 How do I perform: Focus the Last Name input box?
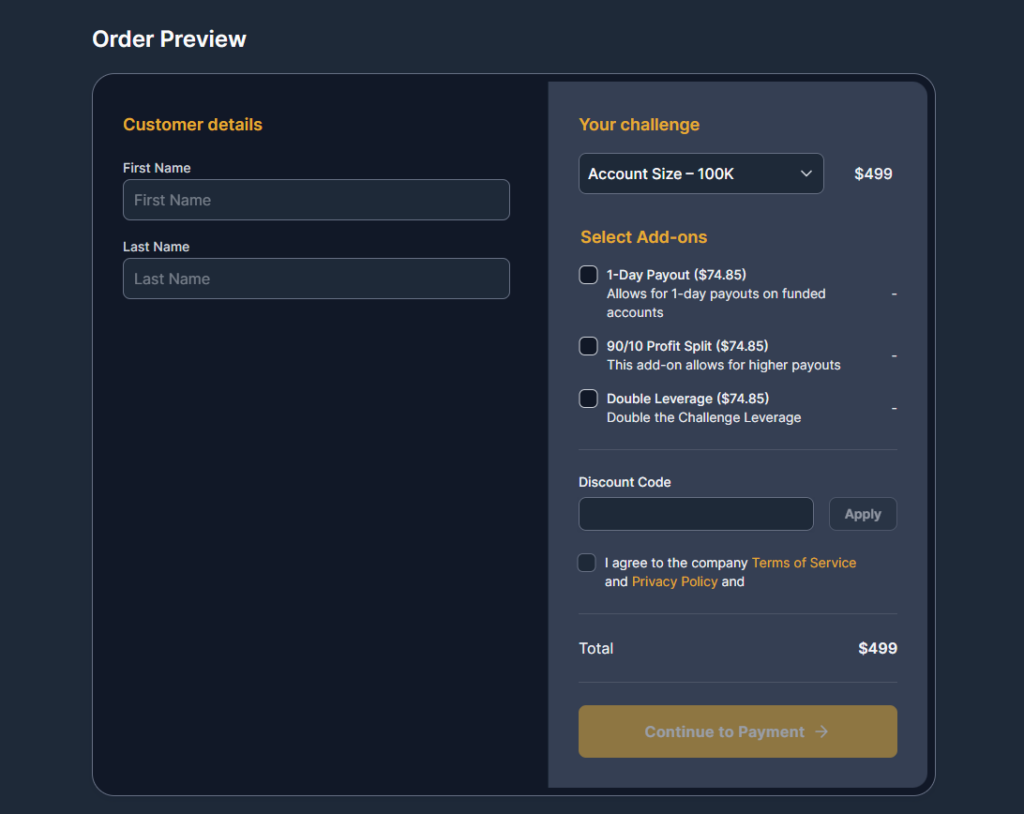tap(316, 279)
